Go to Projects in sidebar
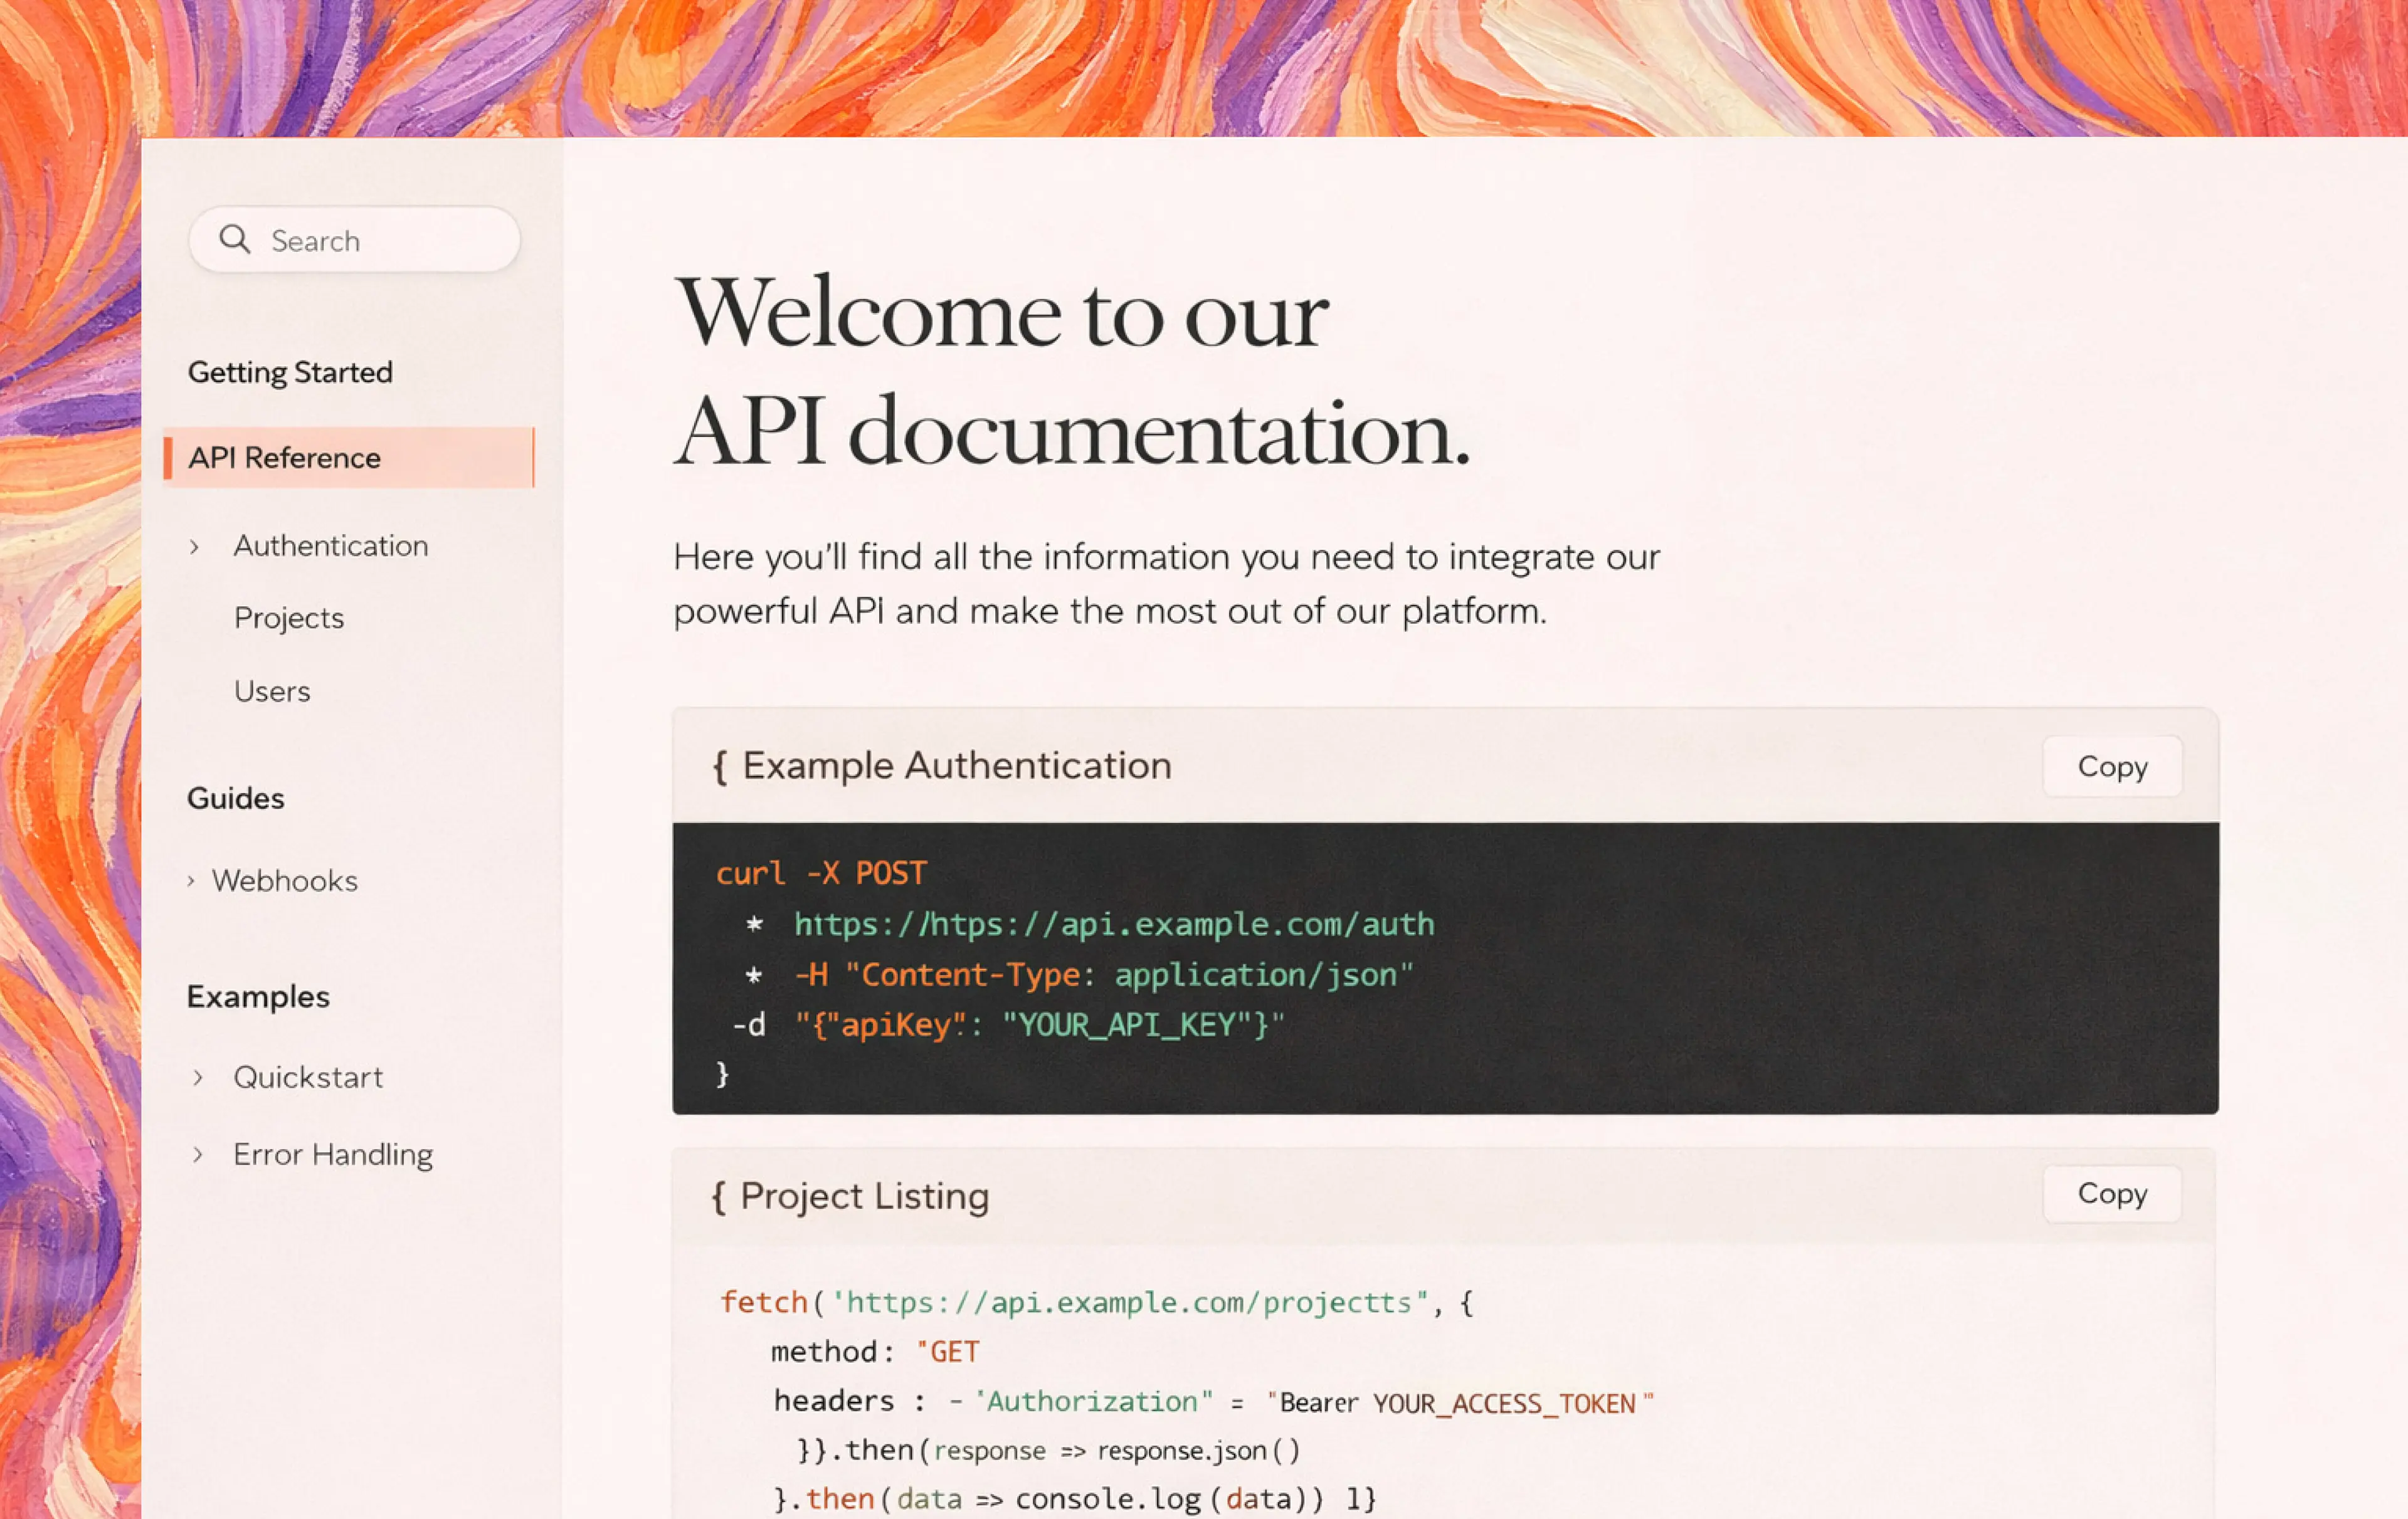 (x=289, y=618)
